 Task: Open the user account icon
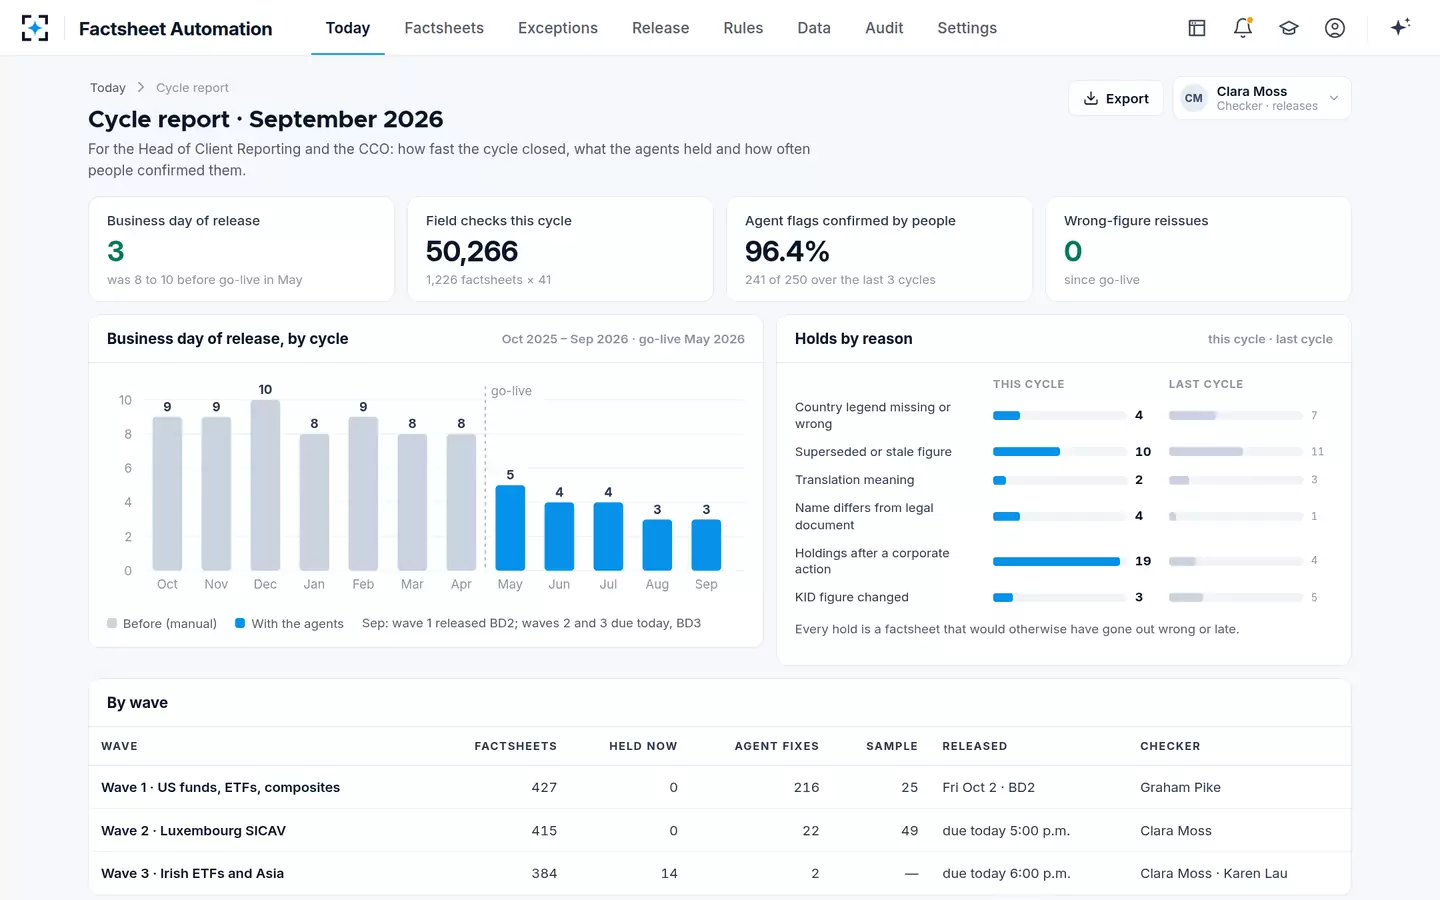[x=1335, y=28]
